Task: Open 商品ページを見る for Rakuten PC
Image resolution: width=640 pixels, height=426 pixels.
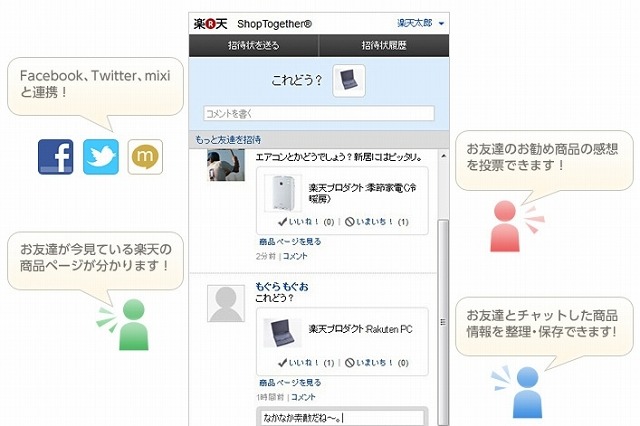Action: pyautogui.click(x=290, y=383)
